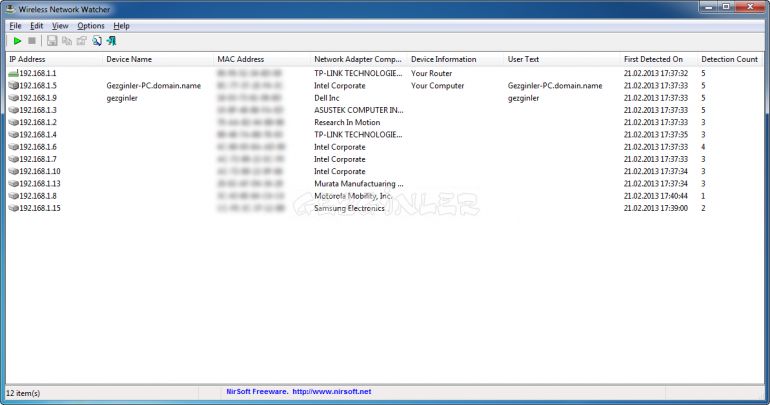Screen dimensions: 770x405
Task: Sort by the Device Name column header
Action: pos(158,59)
